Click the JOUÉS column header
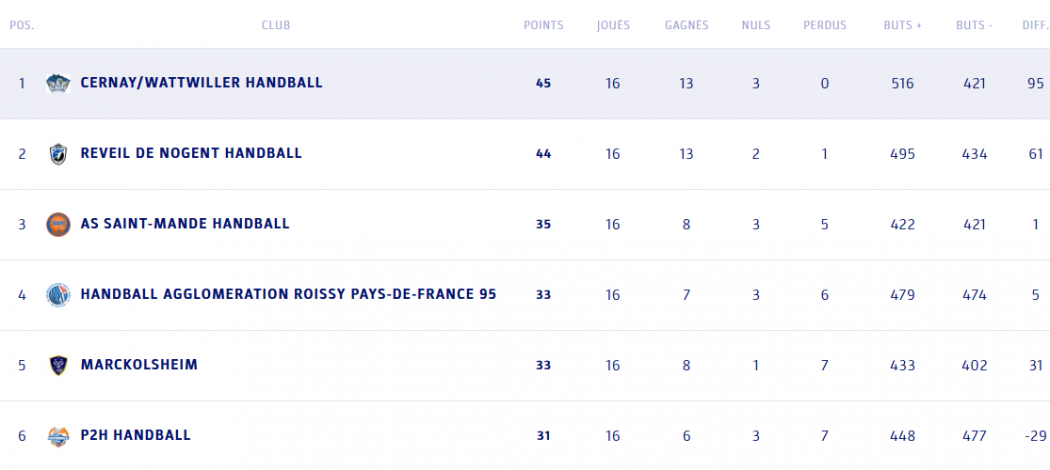1050x470 pixels. tap(613, 25)
